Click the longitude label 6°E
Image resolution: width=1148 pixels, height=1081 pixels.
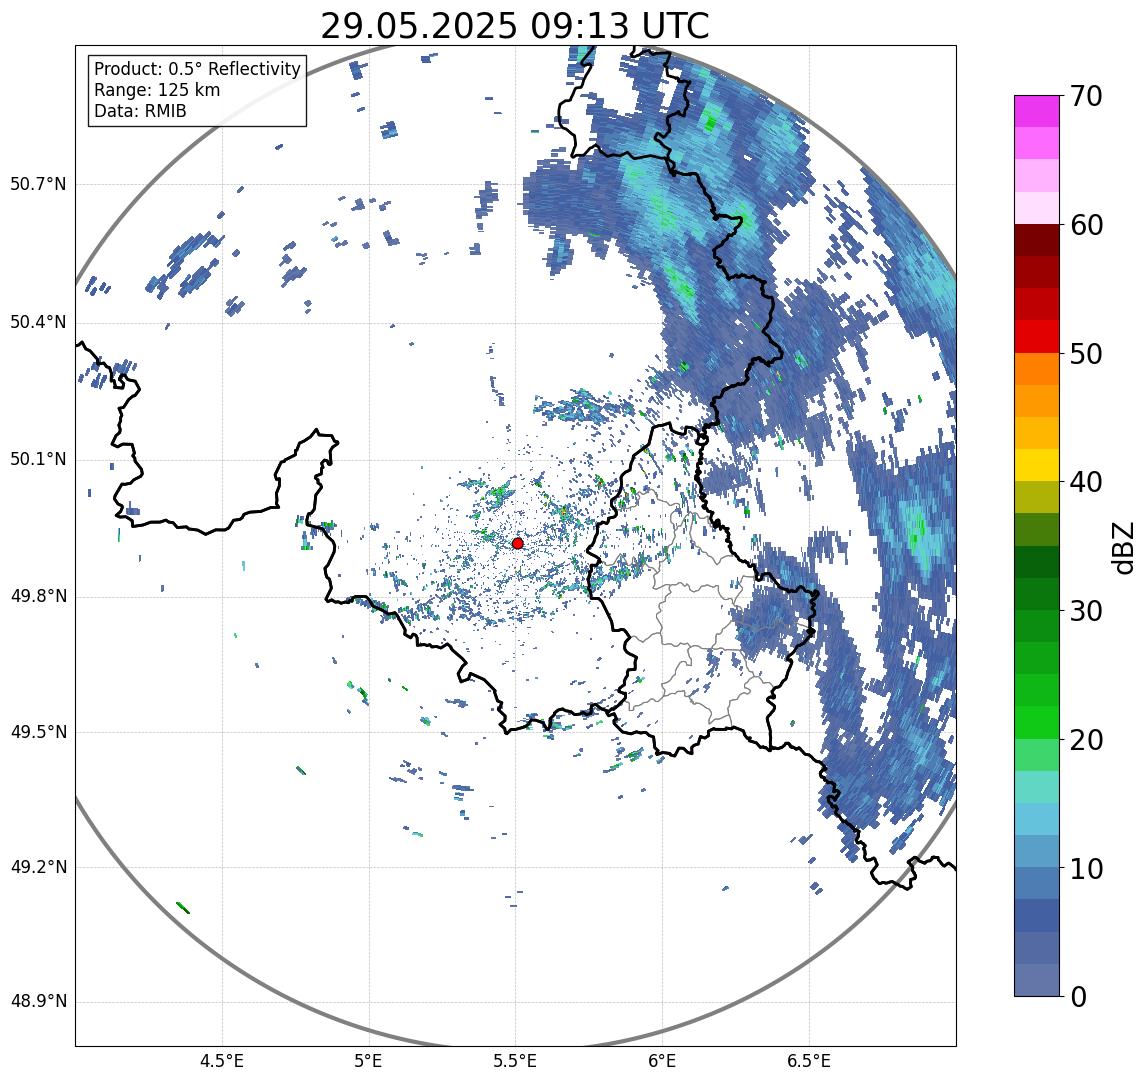point(663,1061)
